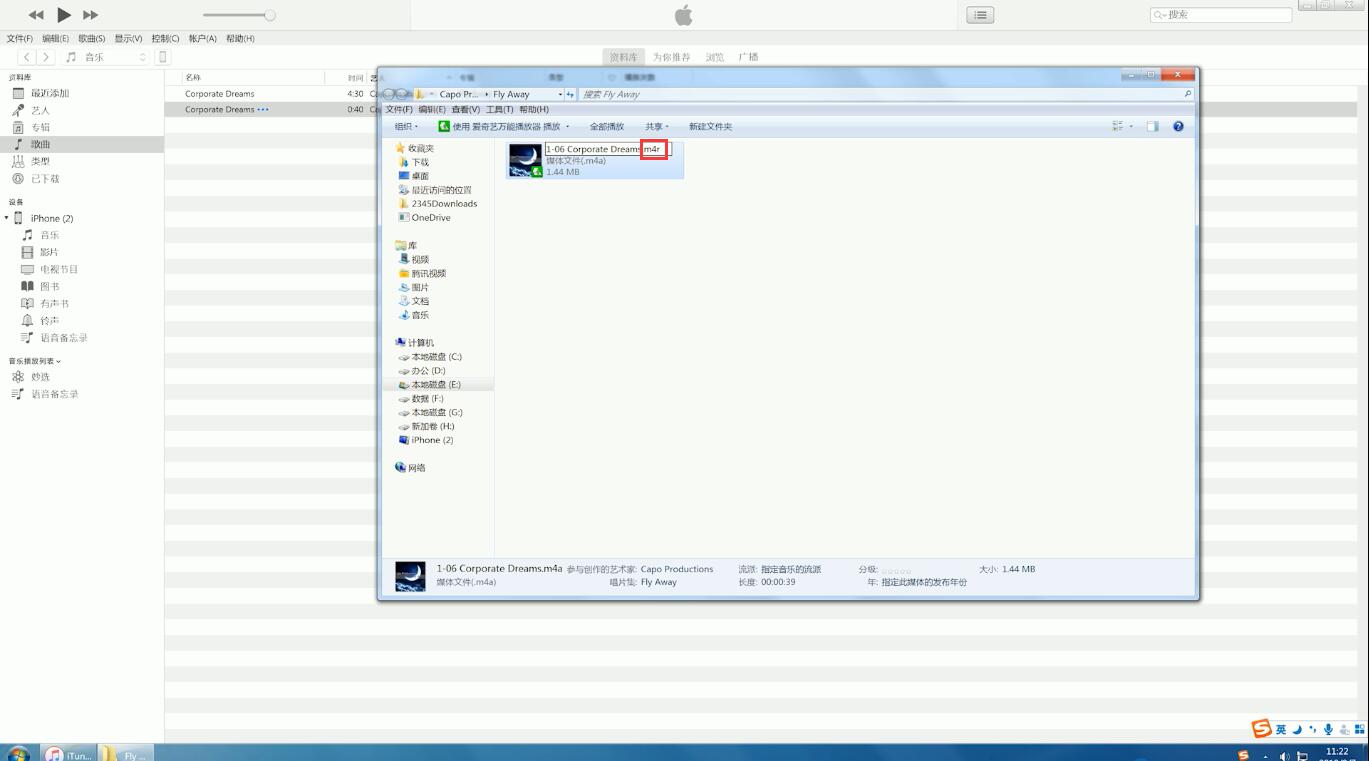1369x761 pixels.
Task: Click the iTunes search field
Action: 1221,15
